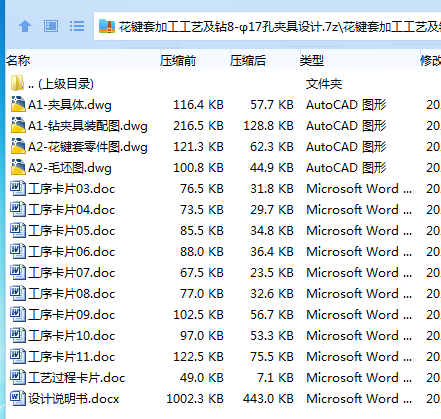441x419 pixels.
Task: Click the 128.8 KB compressed size
Action: [x=268, y=126]
